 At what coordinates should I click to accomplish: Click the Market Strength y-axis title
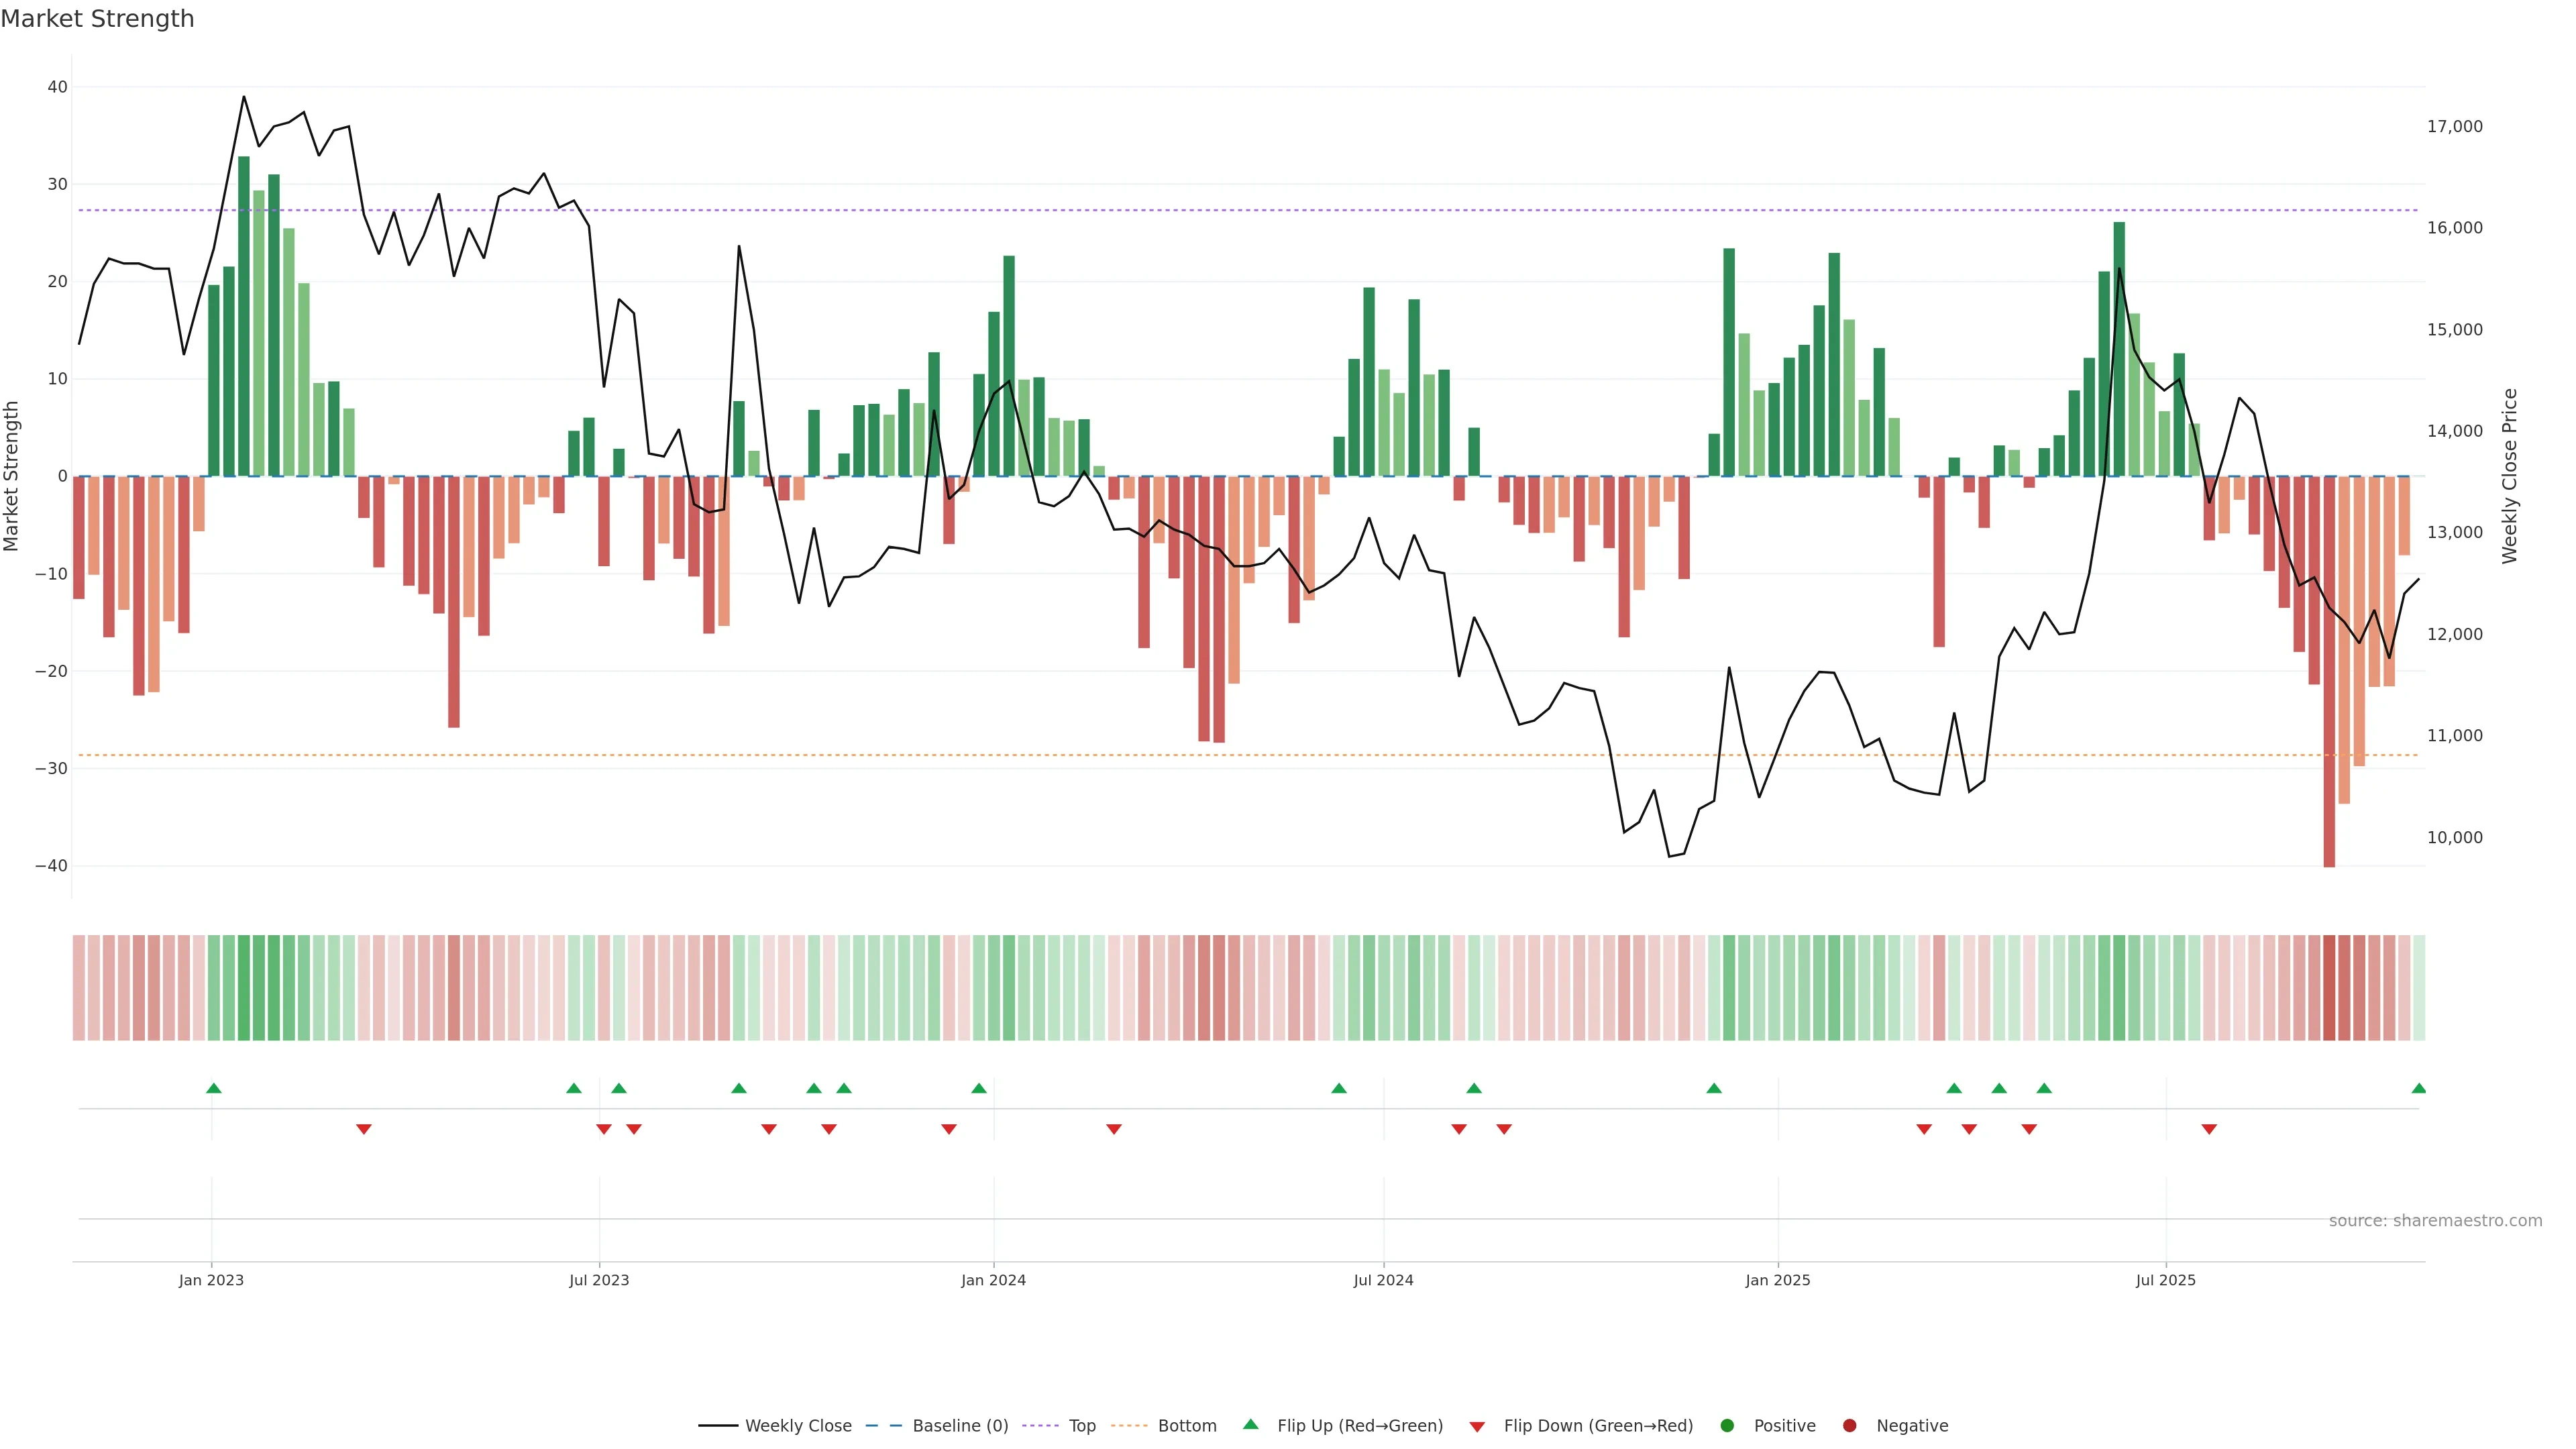[x=12, y=476]
